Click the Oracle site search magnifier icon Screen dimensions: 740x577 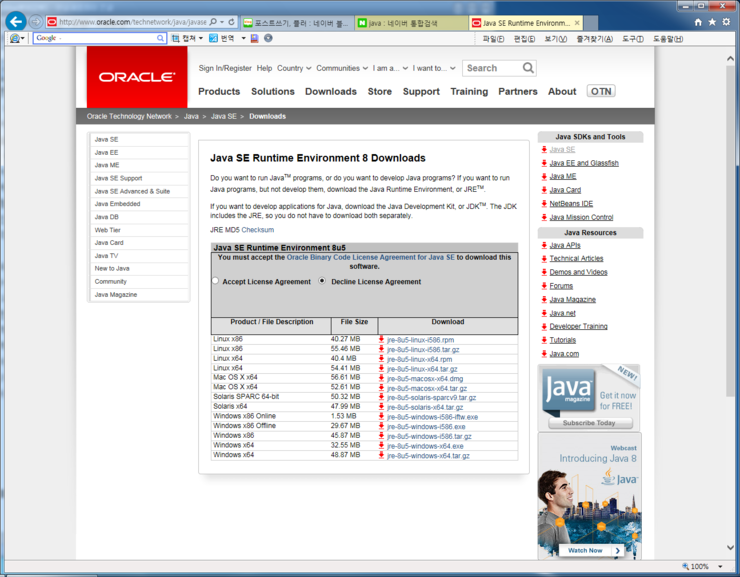pos(528,68)
